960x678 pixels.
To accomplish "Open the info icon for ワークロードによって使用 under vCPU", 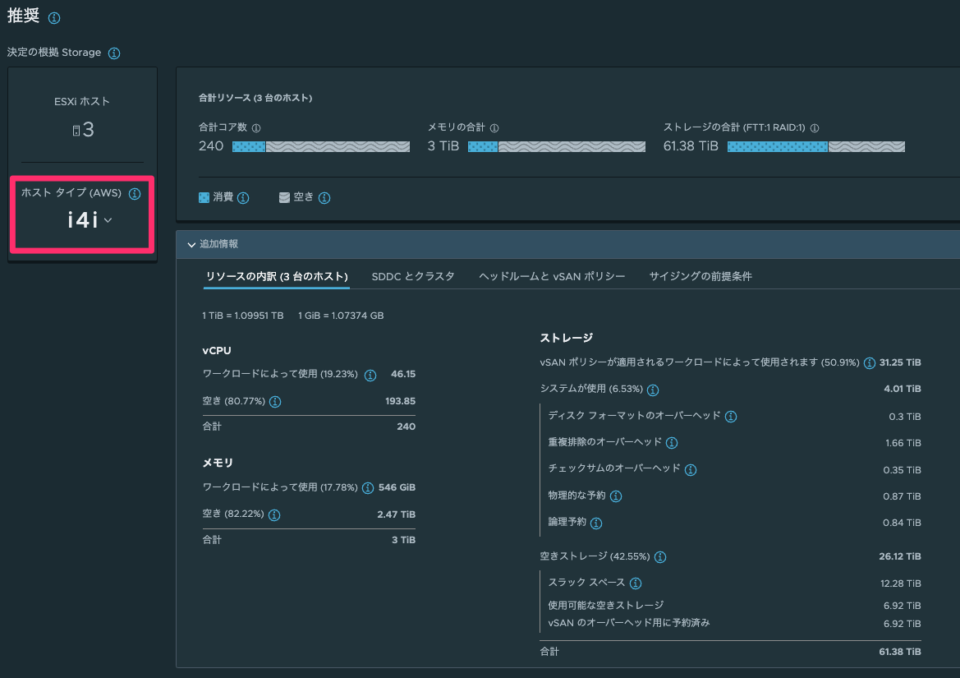I will click(x=369, y=372).
